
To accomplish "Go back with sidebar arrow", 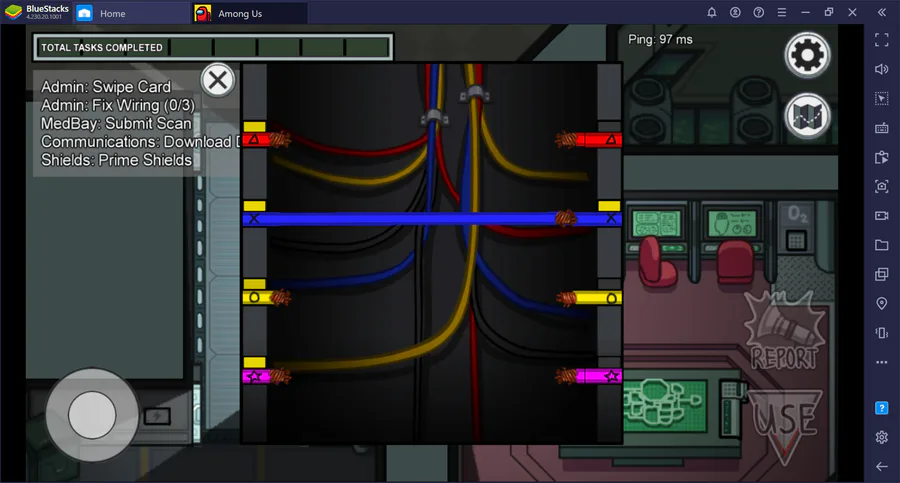I will click(x=882, y=467).
